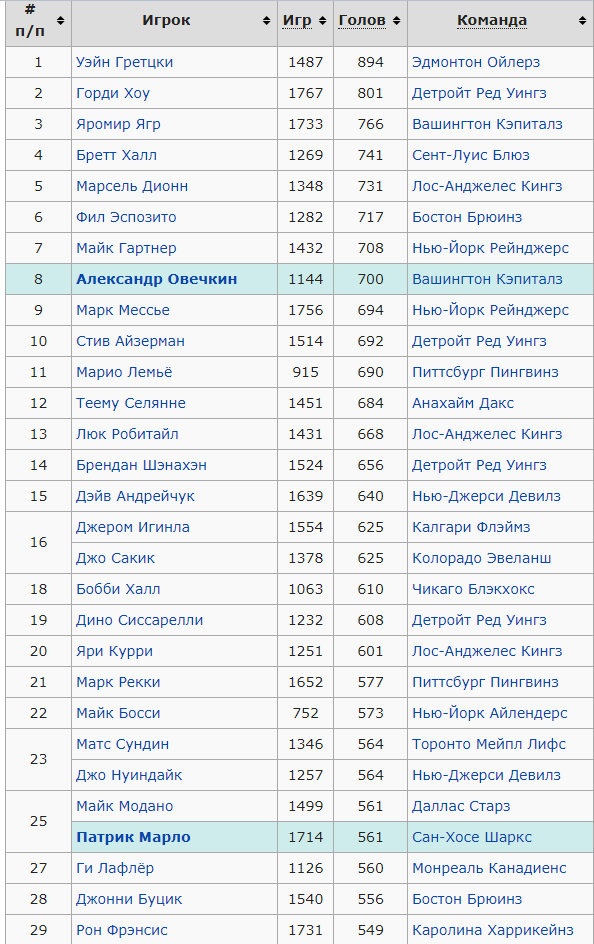Click the Каролина Харрикейнз team link
The width and height of the screenshot is (594, 944).
coord(492,930)
